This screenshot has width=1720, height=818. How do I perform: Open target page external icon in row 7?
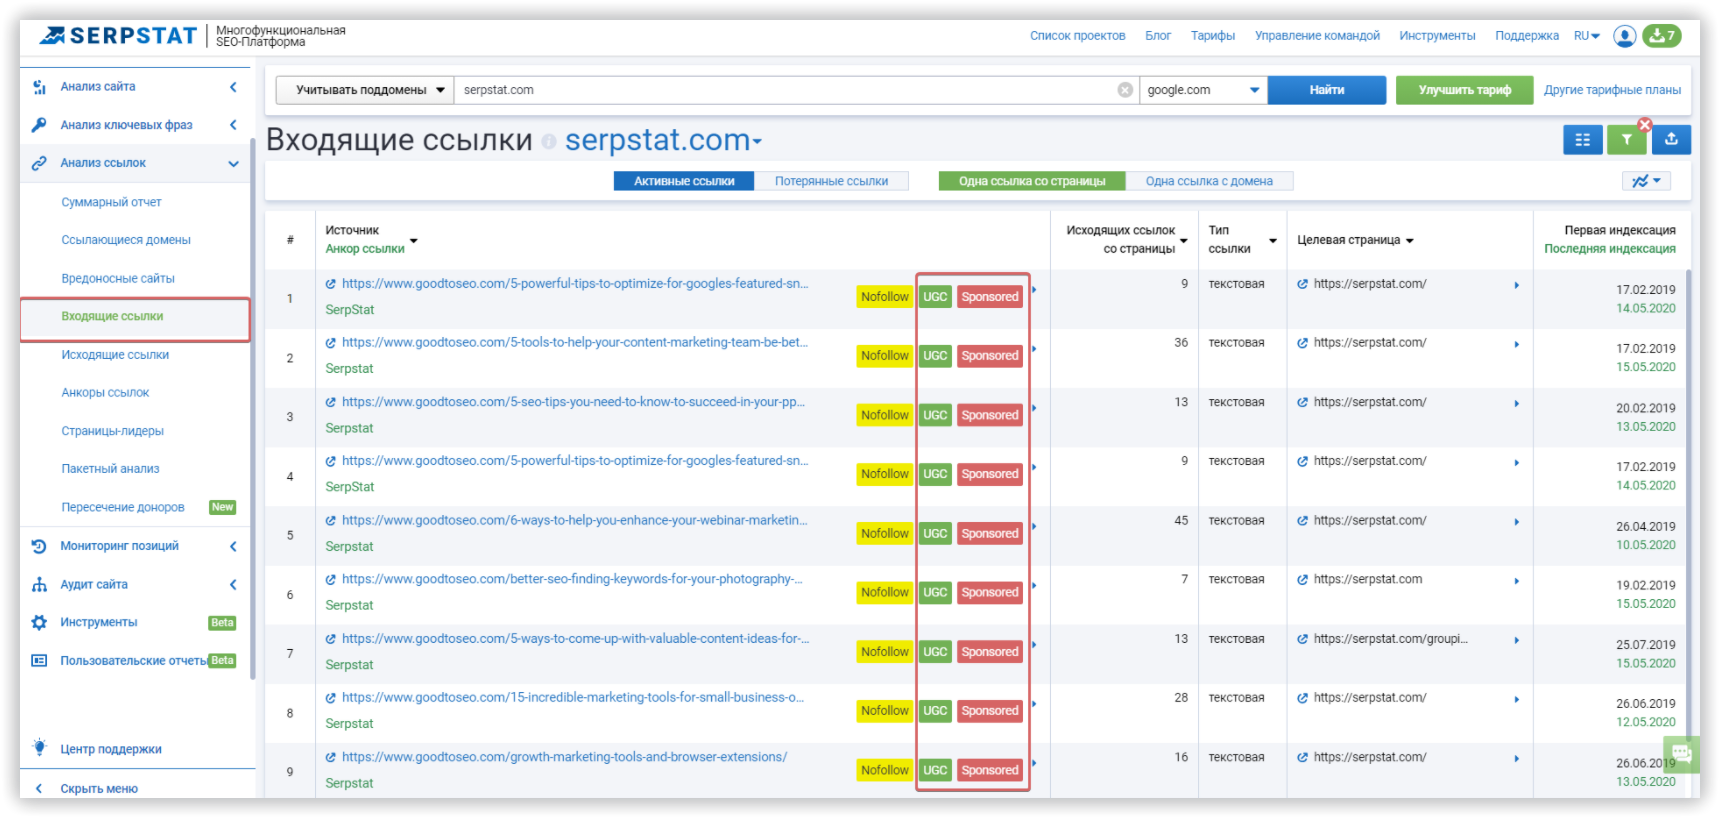pyautogui.click(x=1302, y=639)
